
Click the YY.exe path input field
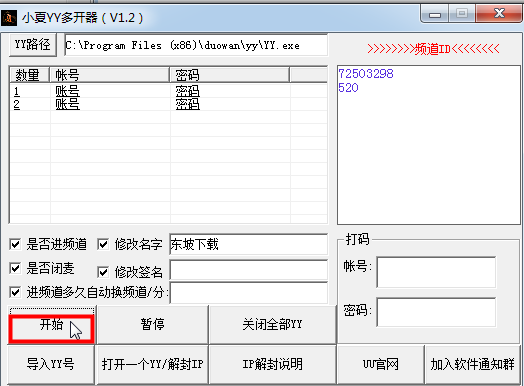196,45
